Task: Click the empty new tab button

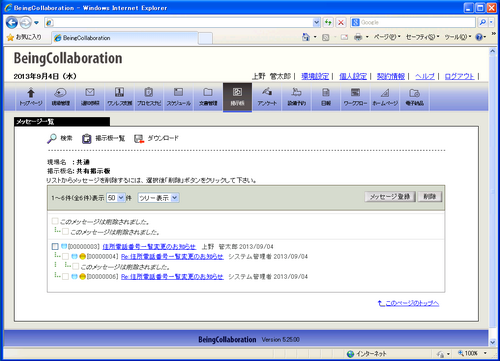Action: [205, 38]
